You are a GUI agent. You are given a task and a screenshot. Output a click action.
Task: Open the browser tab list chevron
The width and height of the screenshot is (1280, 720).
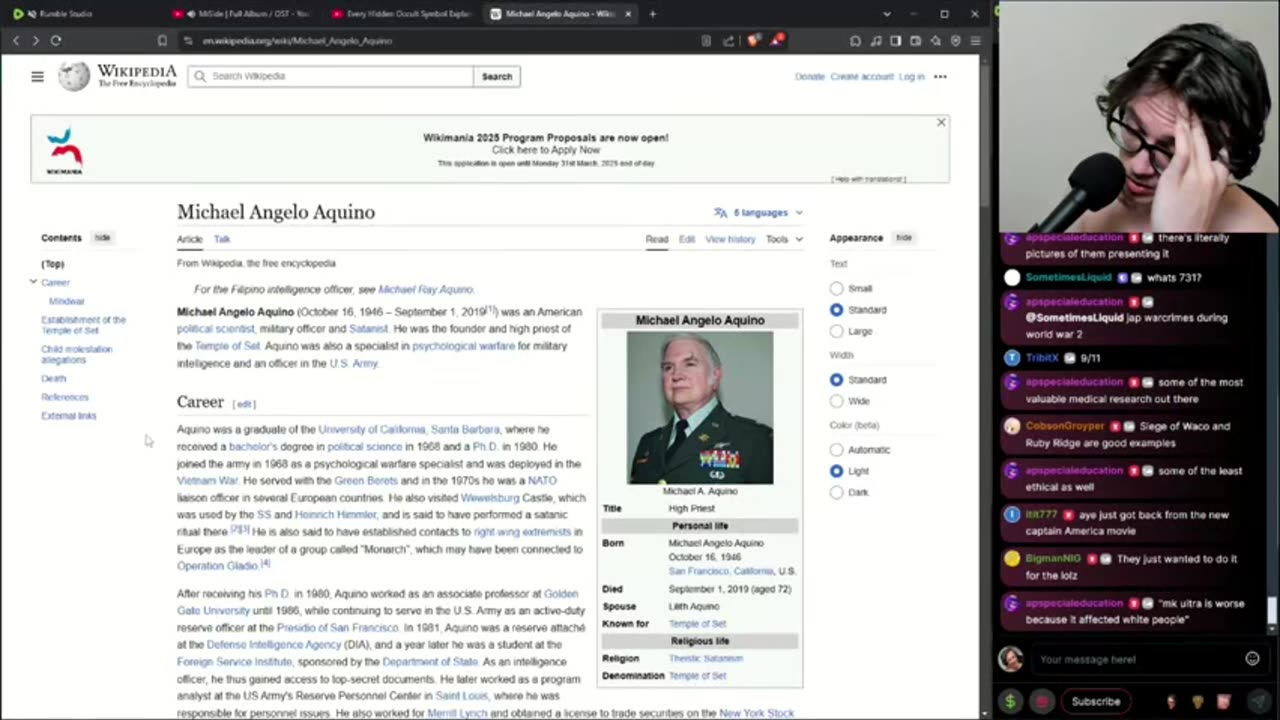click(886, 14)
